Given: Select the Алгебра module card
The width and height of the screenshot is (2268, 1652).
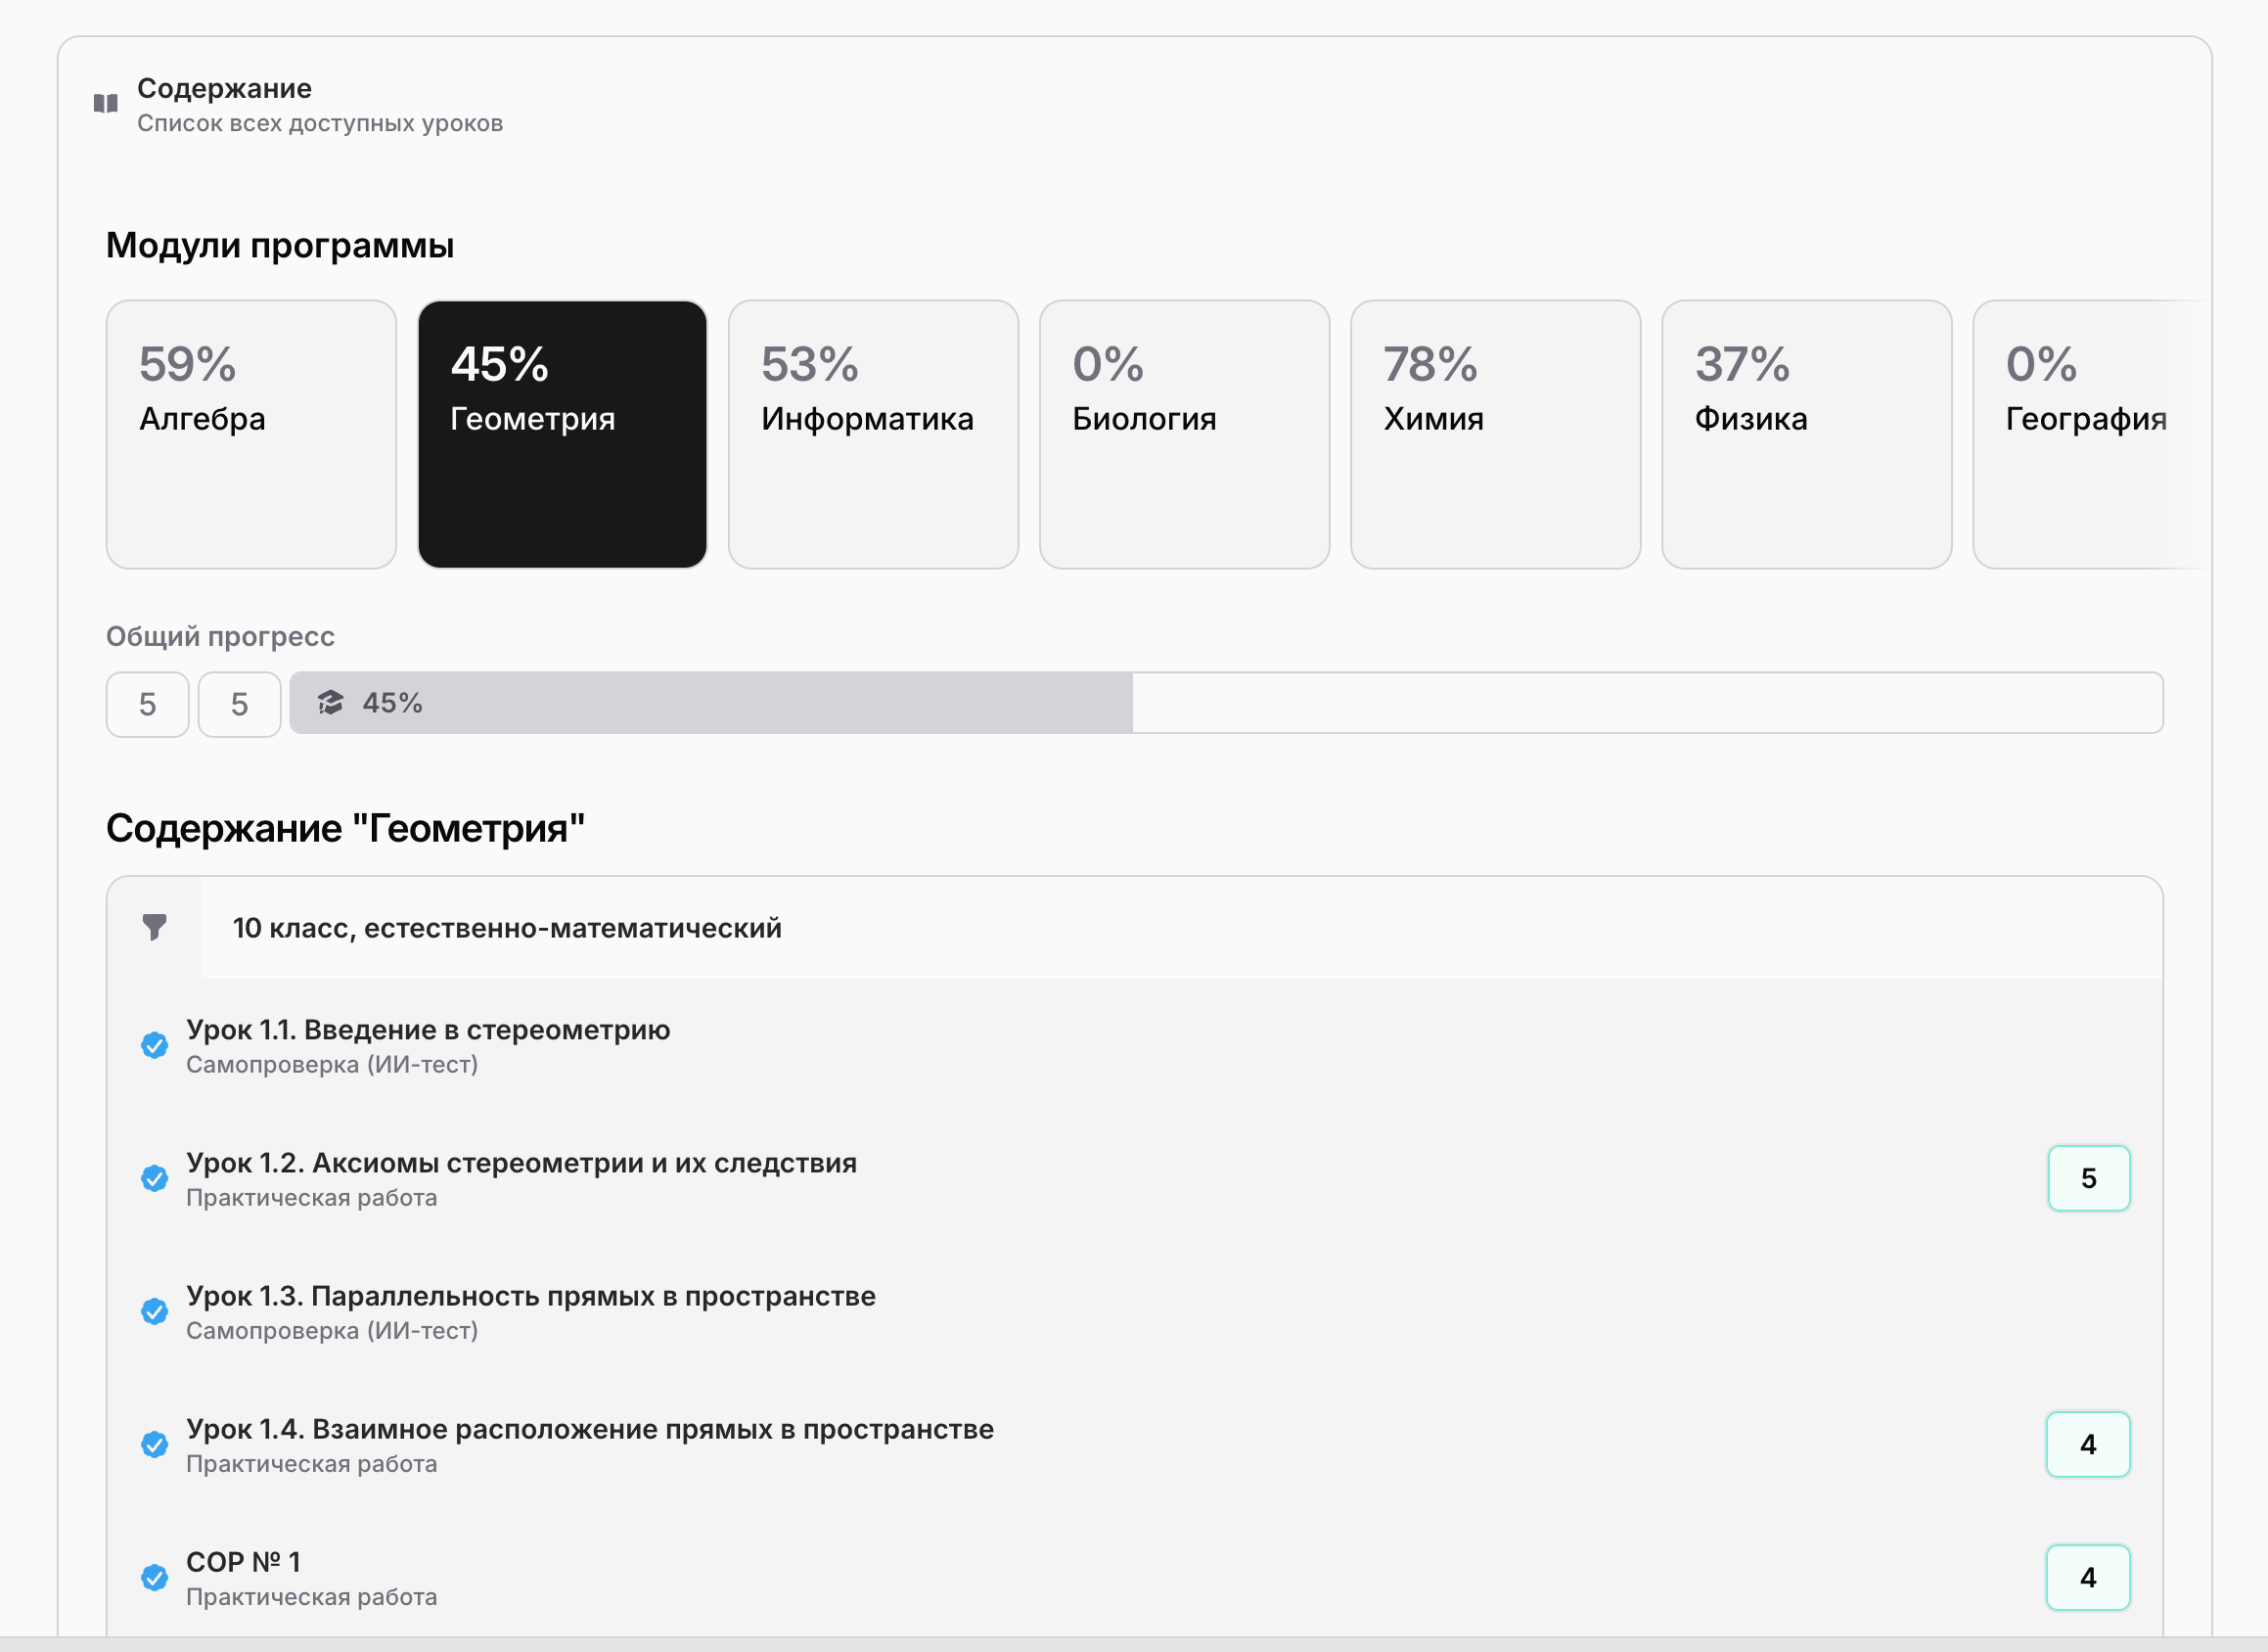Looking at the screenshot, I should 251,434.
